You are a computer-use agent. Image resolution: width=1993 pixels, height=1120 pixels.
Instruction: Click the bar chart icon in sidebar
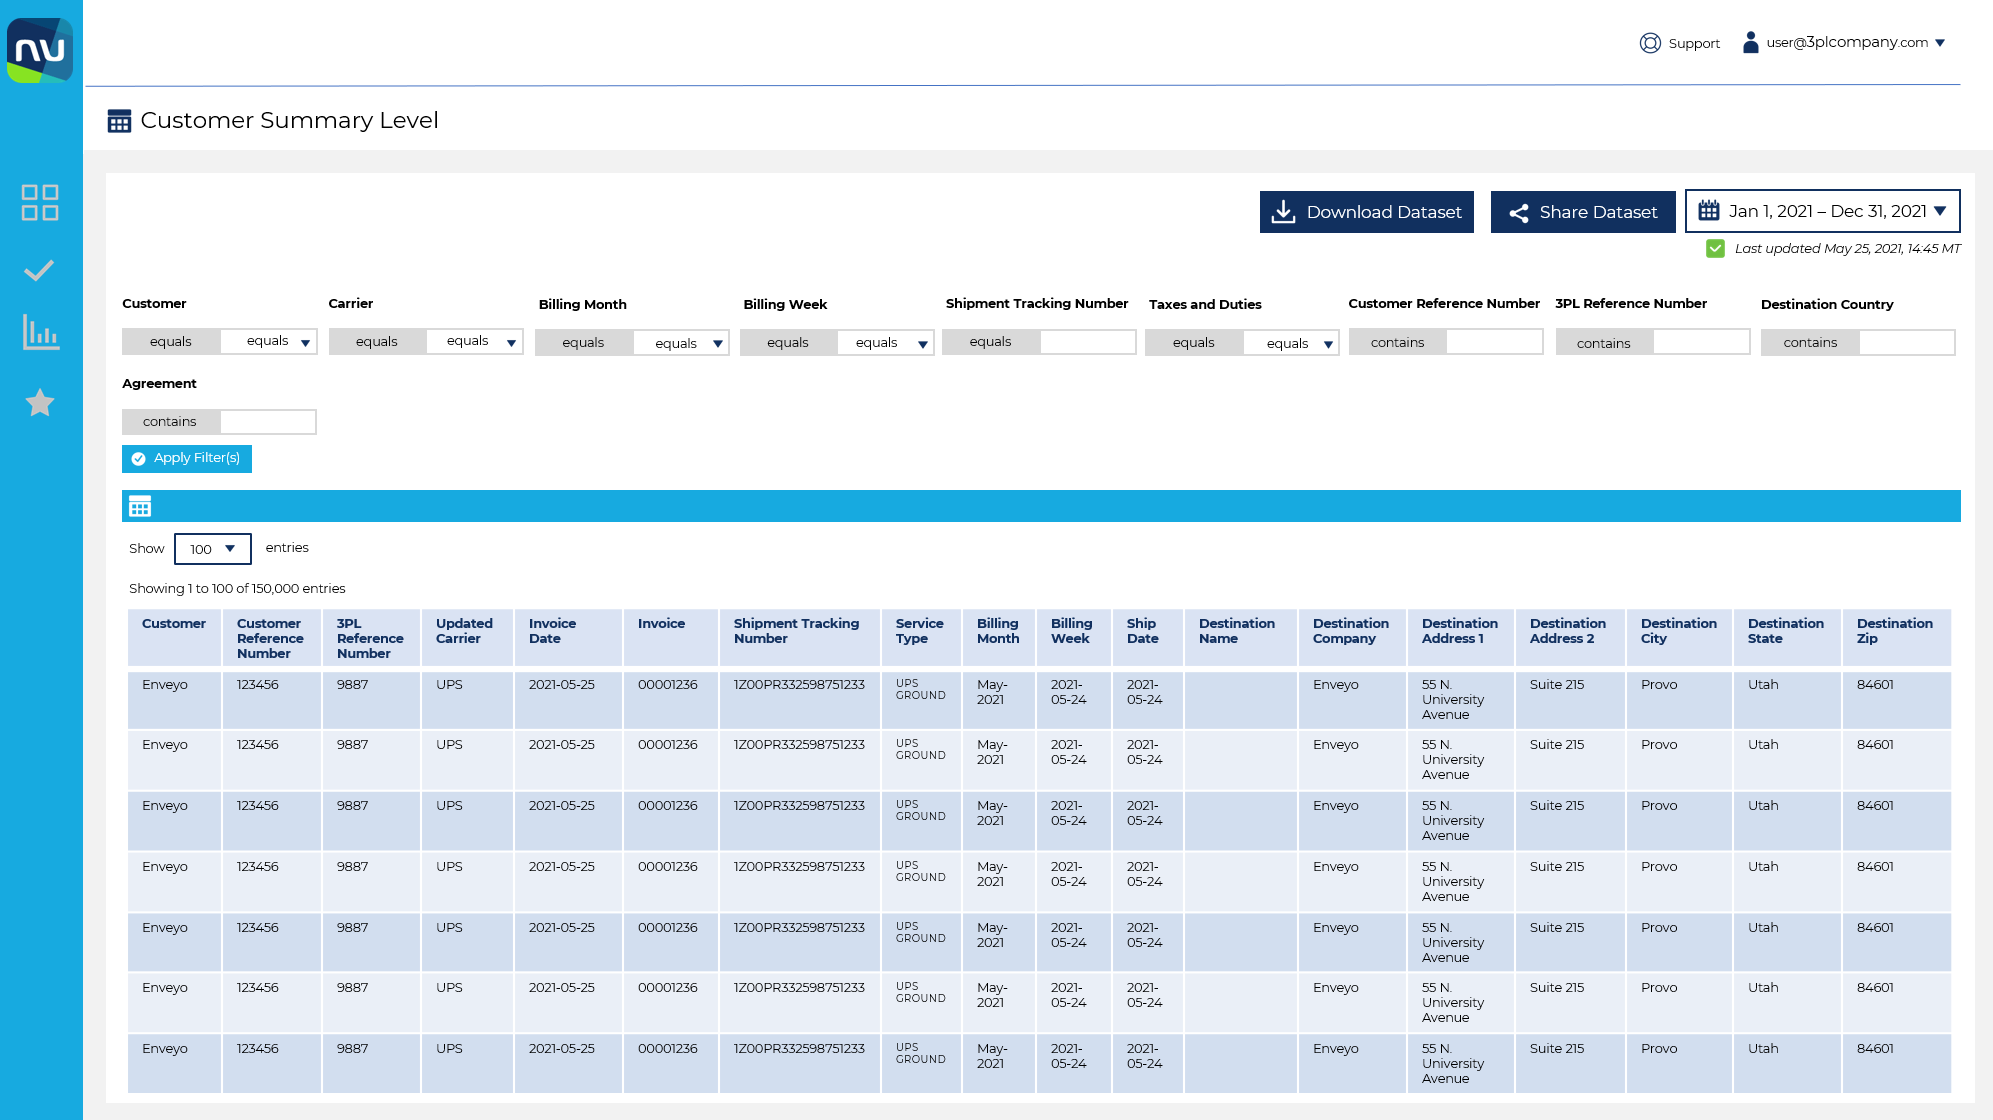(40, 335)
